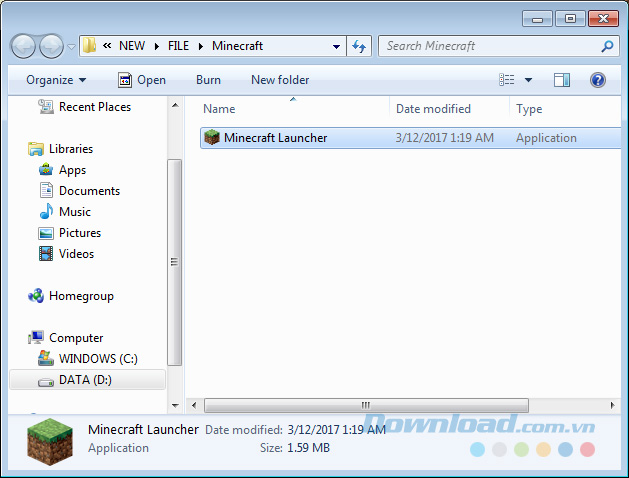Click the Recent Places icon
The image size is (629, 478).
(46, 107)
